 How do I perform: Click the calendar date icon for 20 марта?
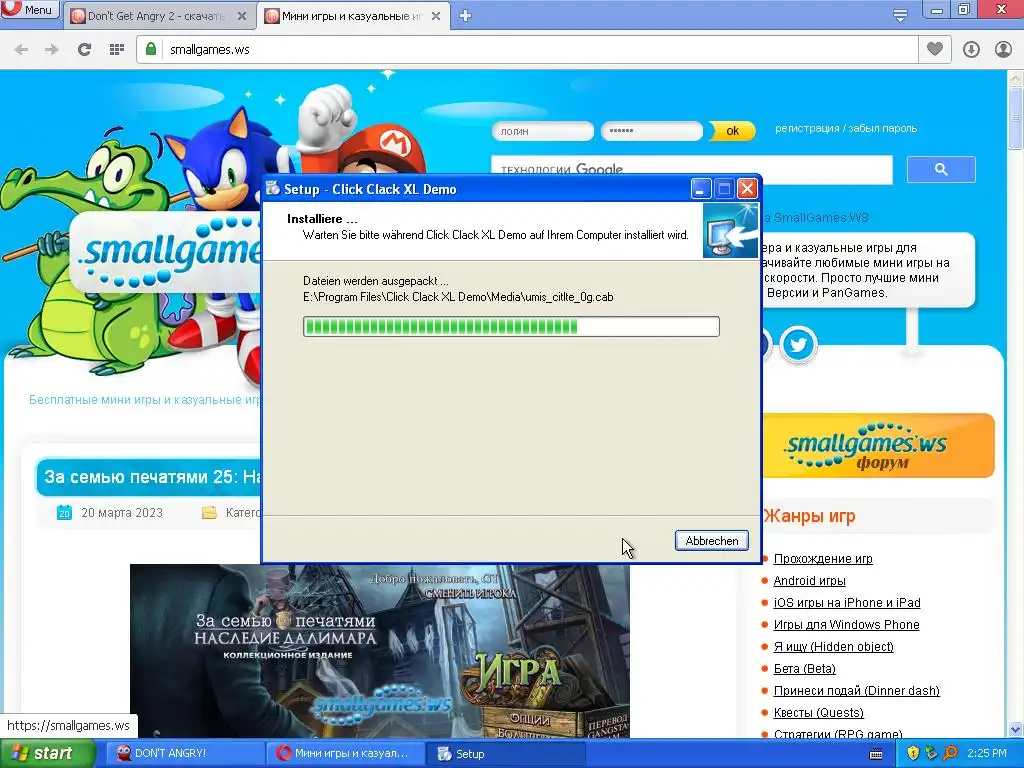coord(64,513)
